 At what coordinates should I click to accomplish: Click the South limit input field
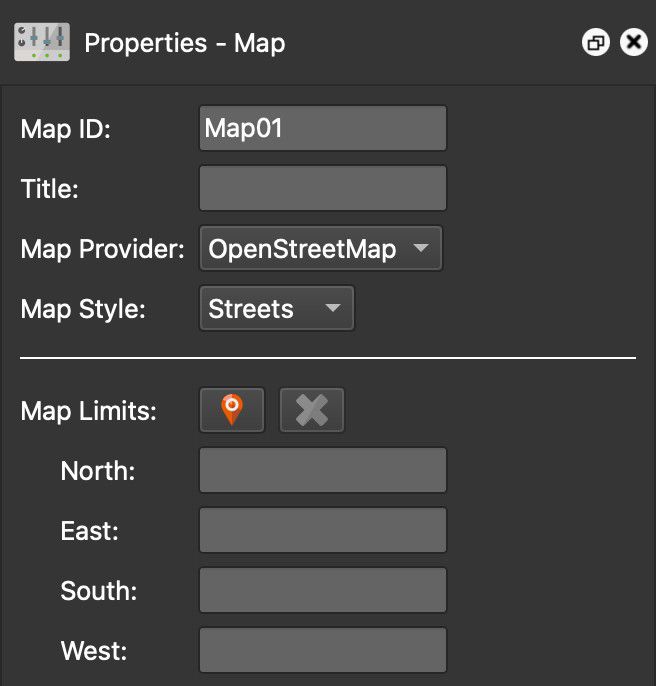(323, 590)
